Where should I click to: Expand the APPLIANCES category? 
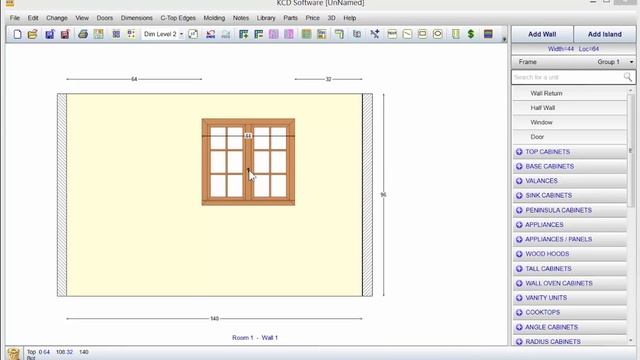[570, 225]
